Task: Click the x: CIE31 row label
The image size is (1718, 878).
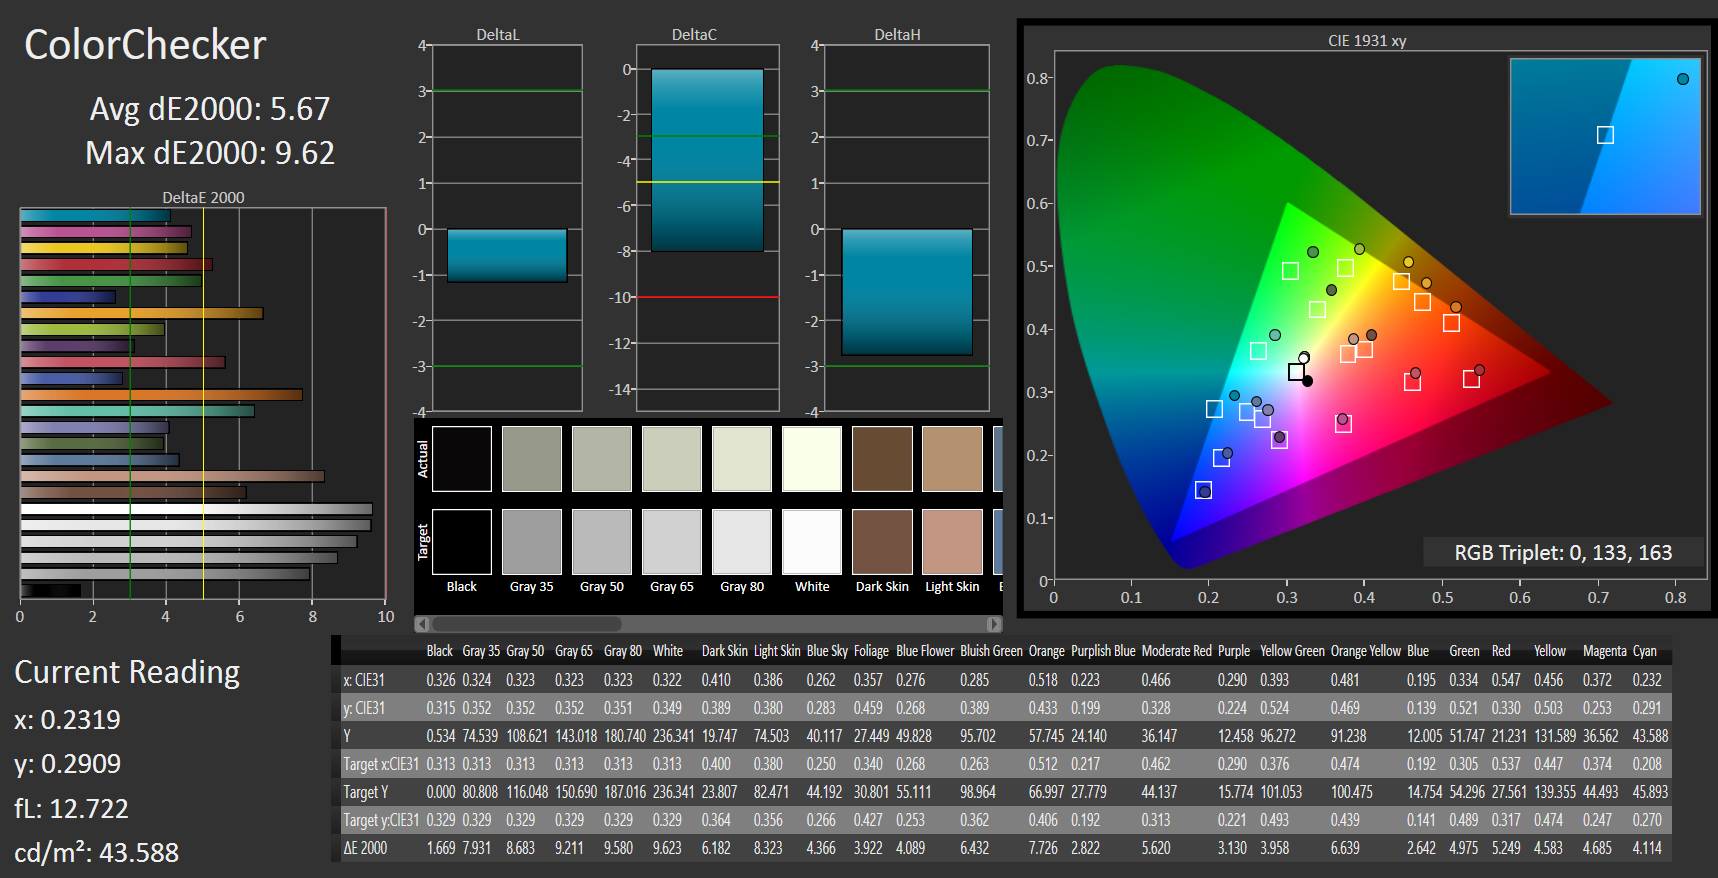Action: click(x=364, y=680)
